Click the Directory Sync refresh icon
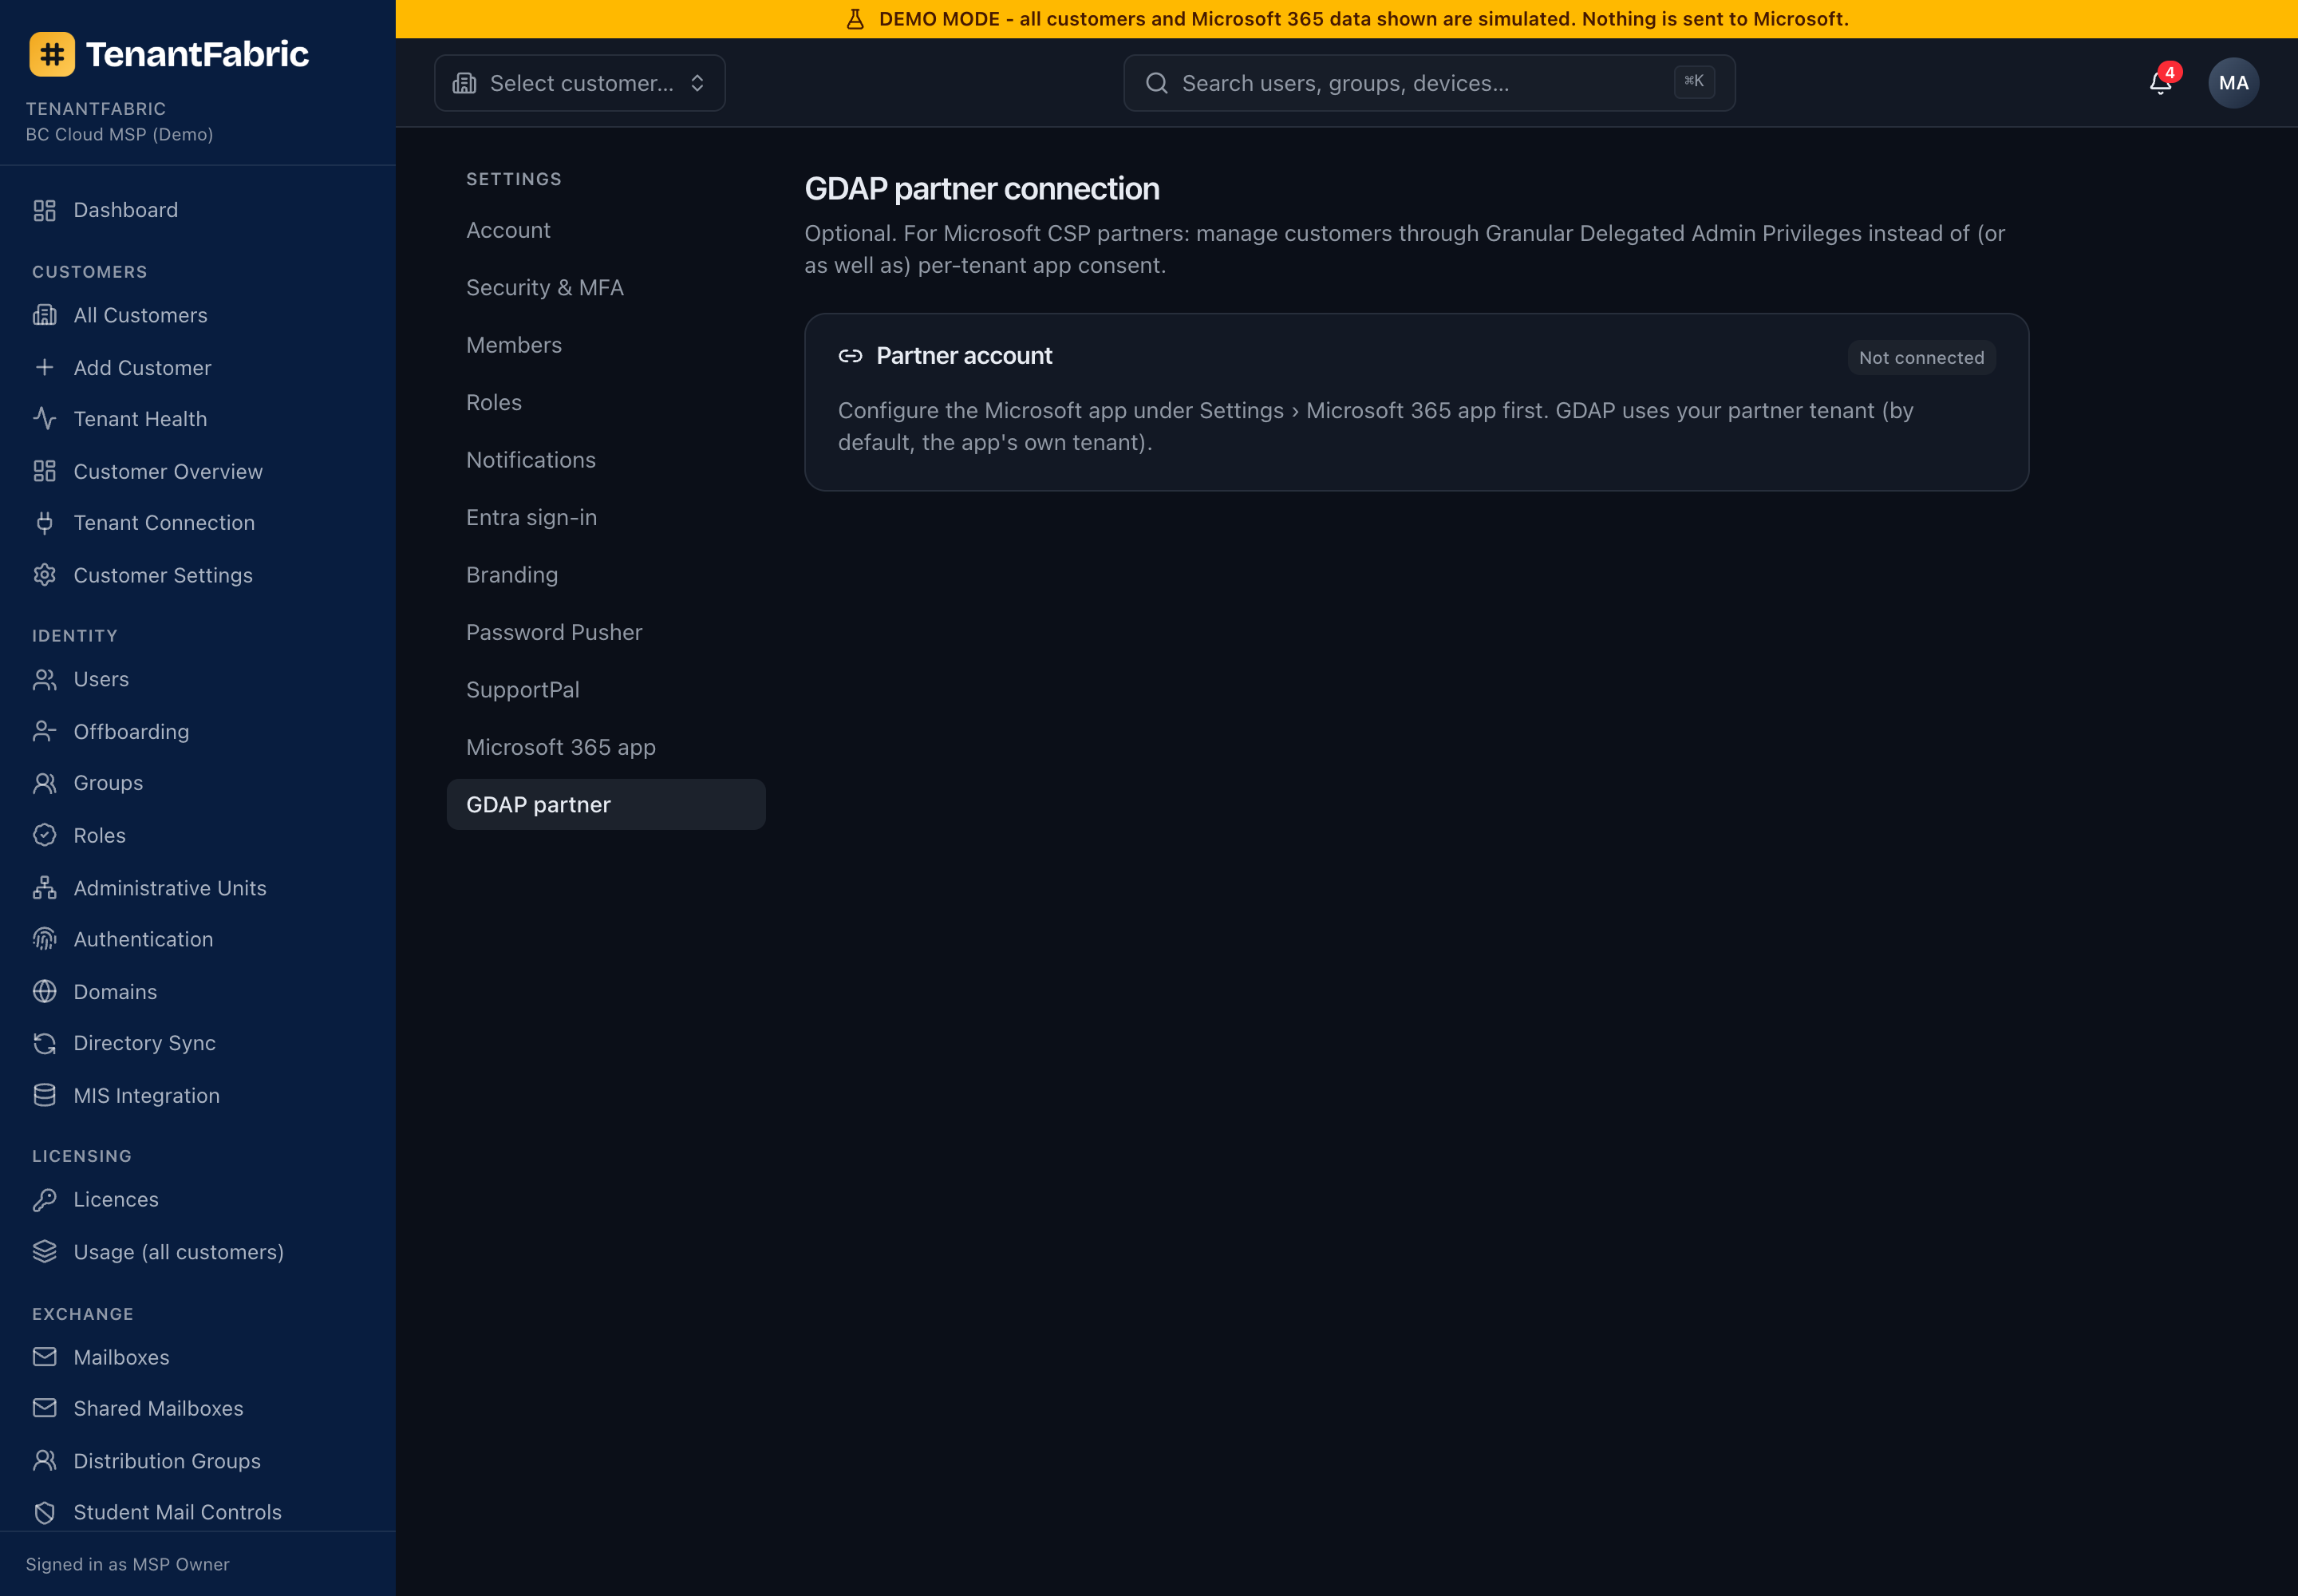Image resolution: width=2298 pixels, height=1596 pixels. (x=44, y=1043)
